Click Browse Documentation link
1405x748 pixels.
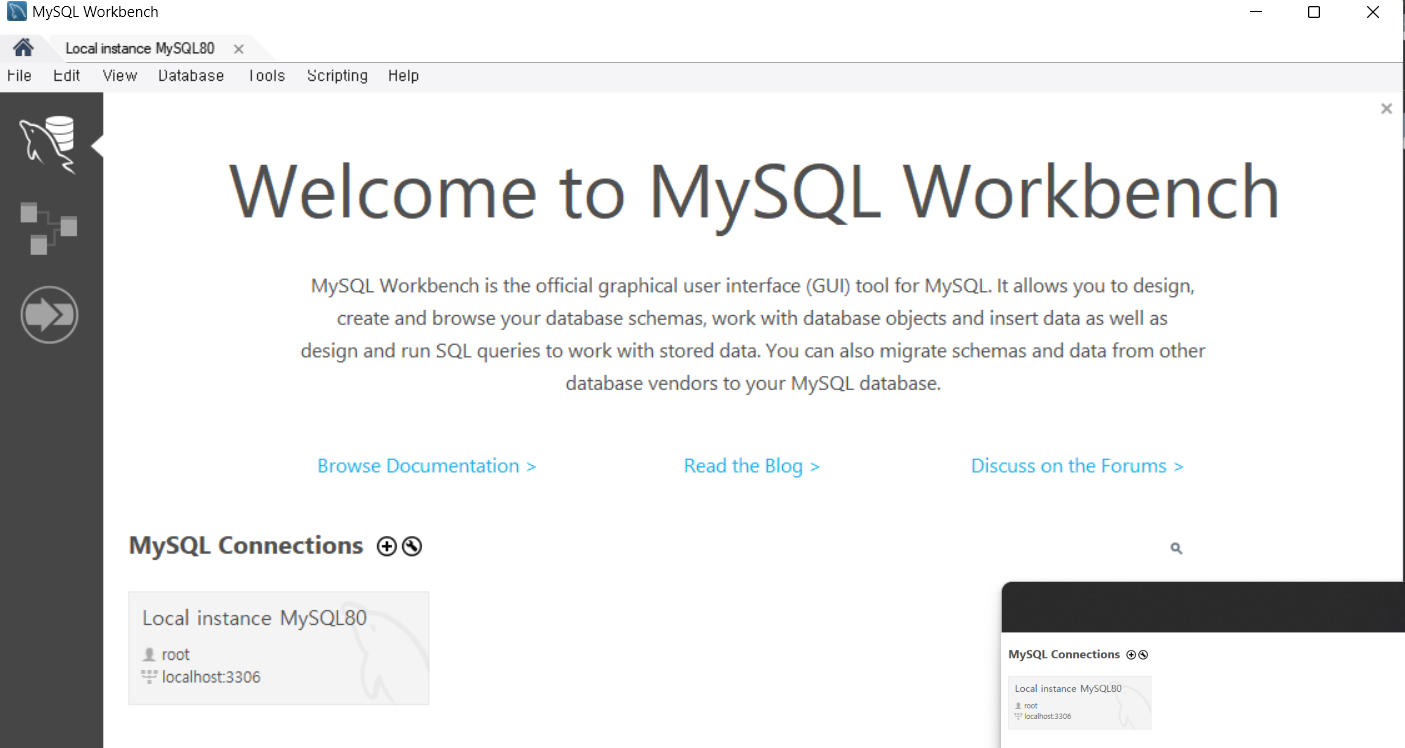click(427, 466)
